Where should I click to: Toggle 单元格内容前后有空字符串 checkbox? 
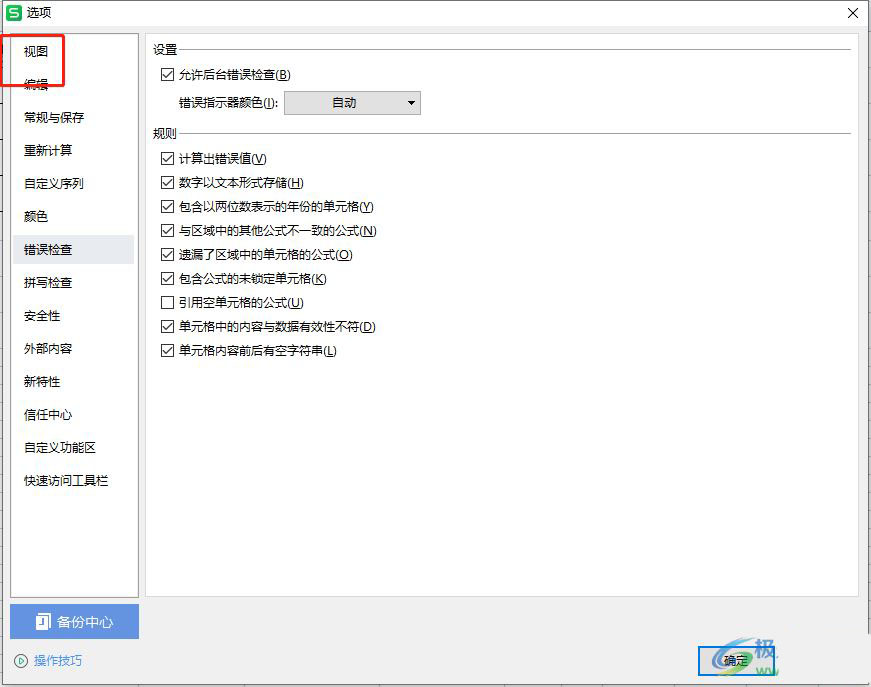pos(167,350)
